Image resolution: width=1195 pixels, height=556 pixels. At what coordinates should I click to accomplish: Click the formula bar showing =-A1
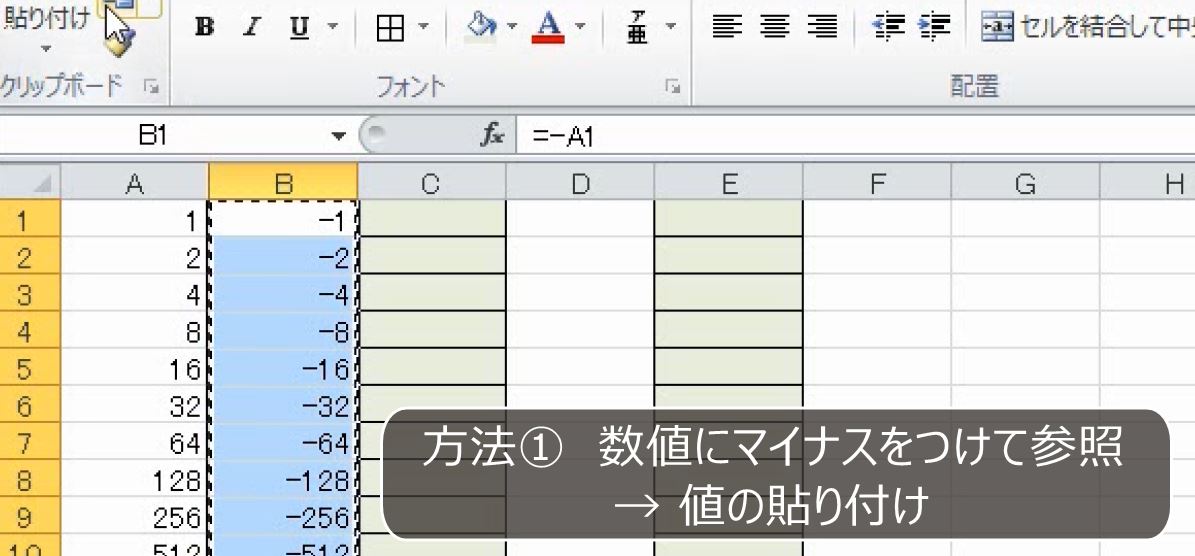tap(855, 136)
